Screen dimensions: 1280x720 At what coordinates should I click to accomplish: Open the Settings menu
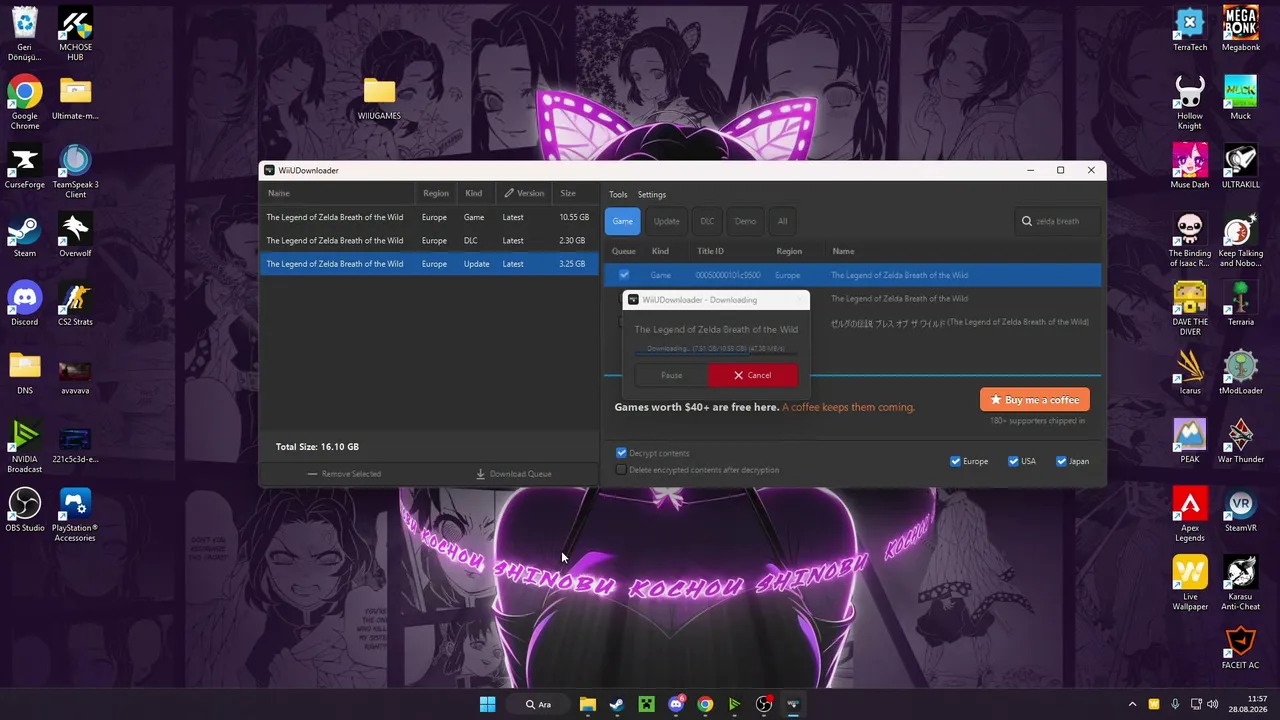[x=652, y=195]
